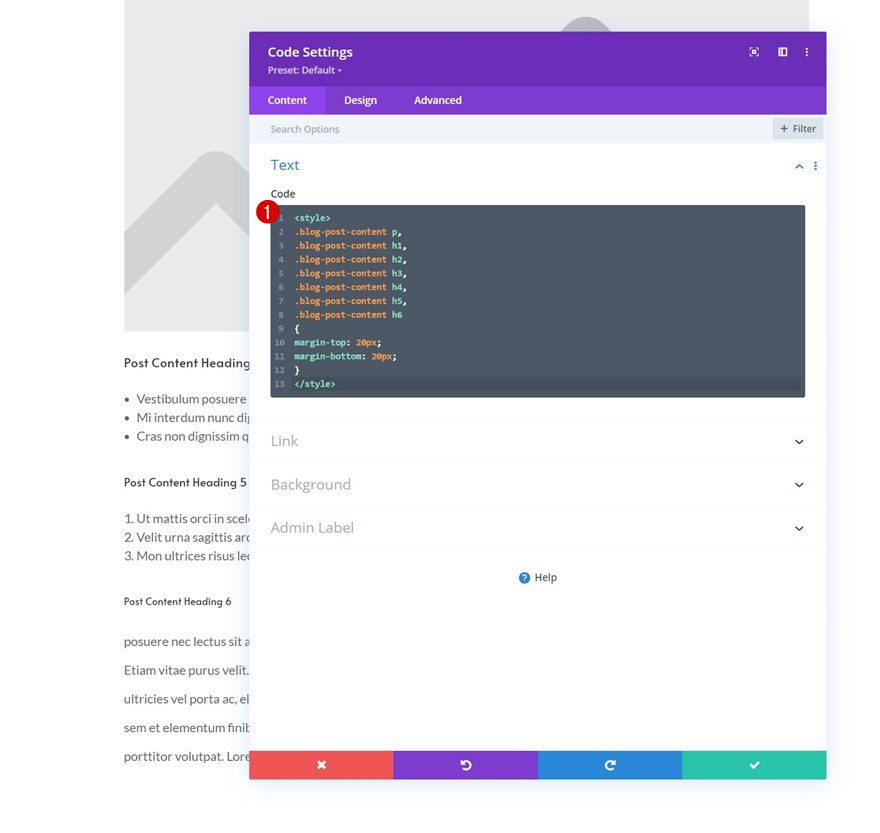
Task: Click the redo icon on blue button
Action: (609, 764)
